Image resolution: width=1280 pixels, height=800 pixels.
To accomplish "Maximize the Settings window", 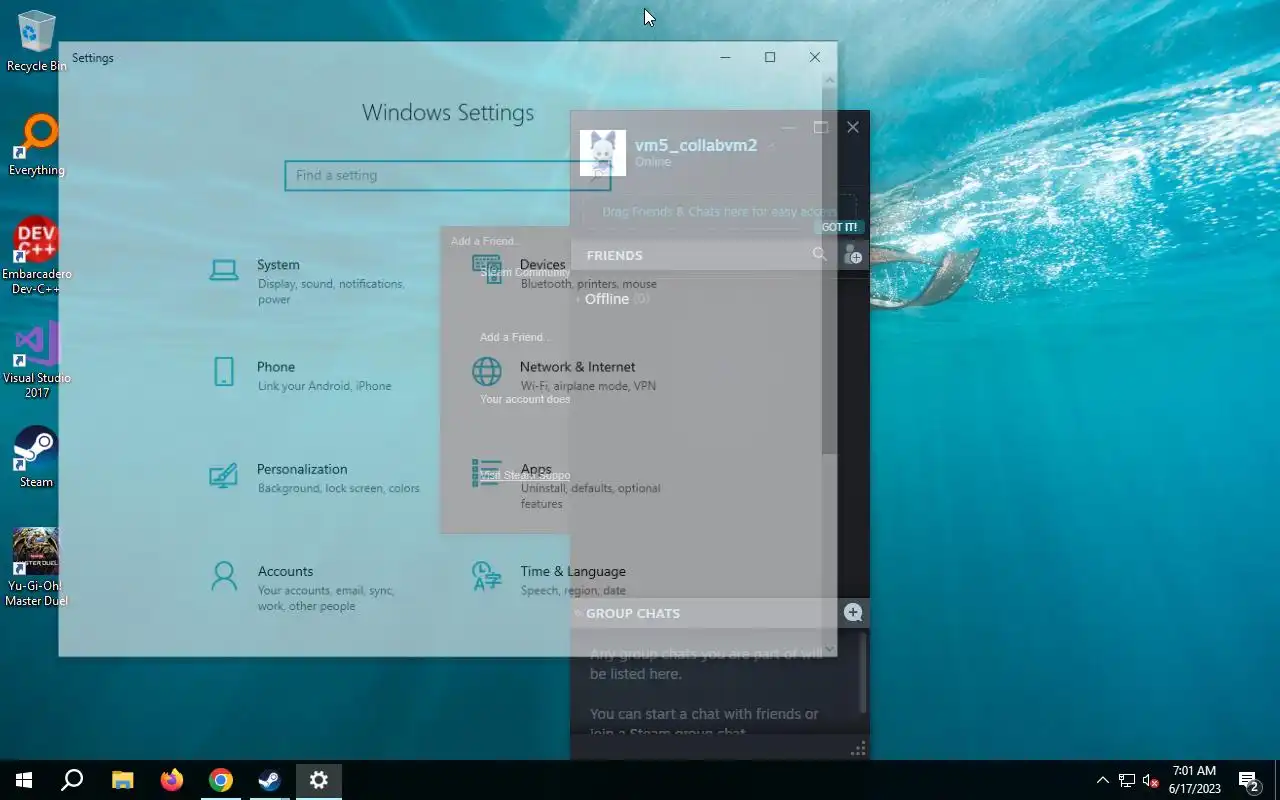I will [770, 57].
